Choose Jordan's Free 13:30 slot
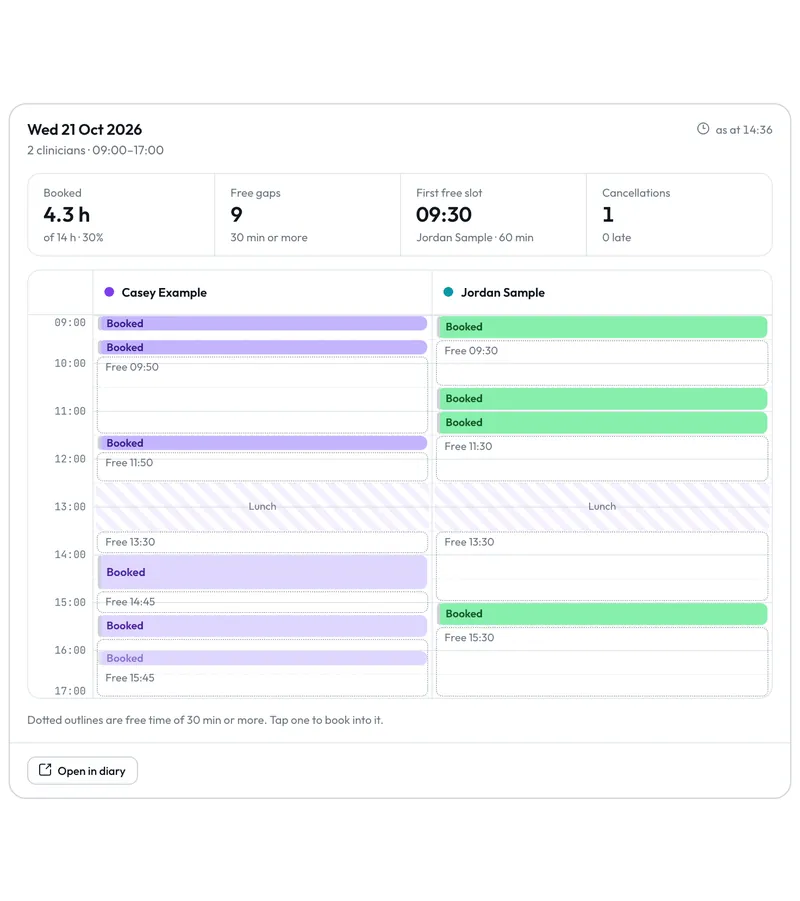This screenshot has width=800, height=901. click(x=602, y=566)
